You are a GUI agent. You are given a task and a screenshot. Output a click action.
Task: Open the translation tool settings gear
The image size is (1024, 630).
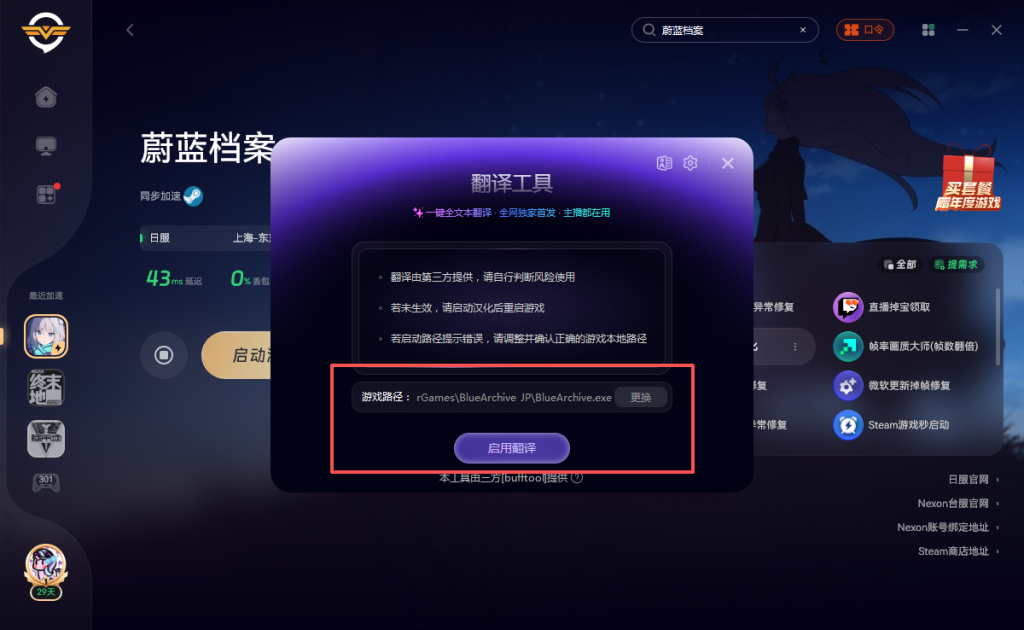(690, 163)
